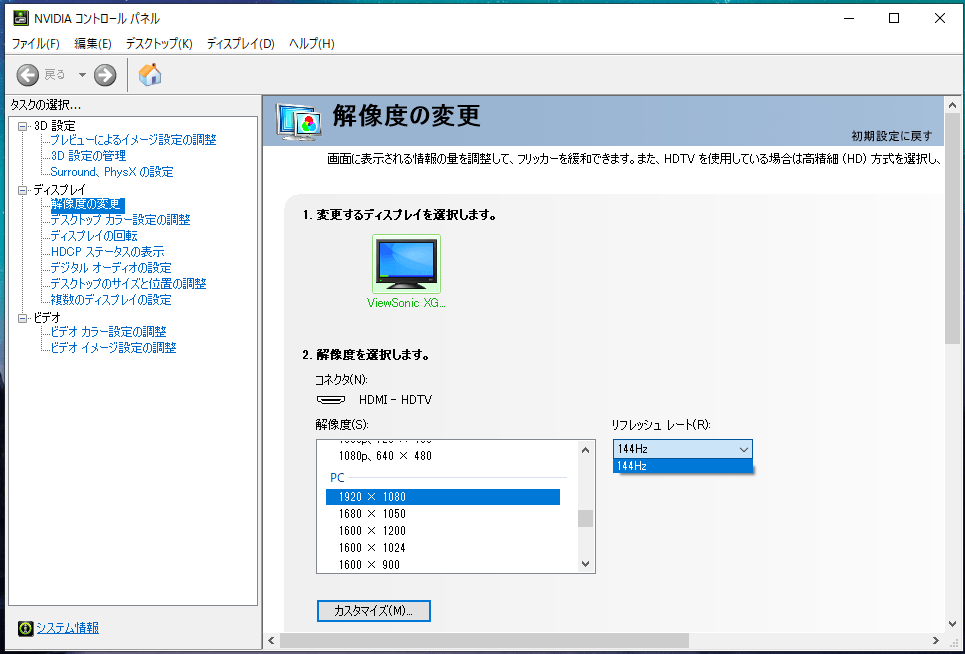This screenshot has height=654, width=965.
Task: Click 初期設定に戻す link
Action: pos(892,136)
